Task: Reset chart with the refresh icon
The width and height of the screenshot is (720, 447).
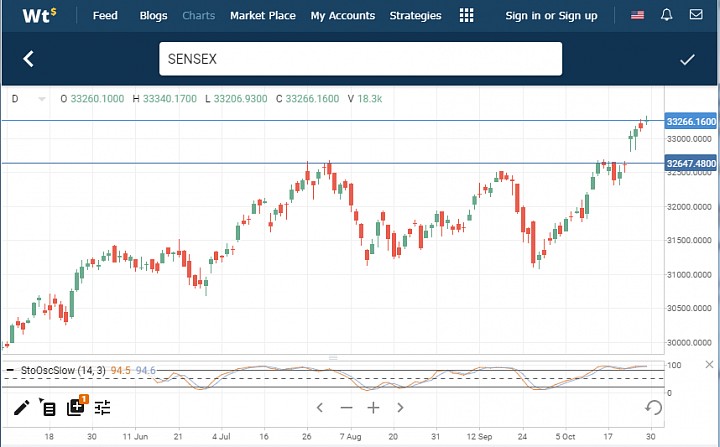Action: click(x=653, y=407)
